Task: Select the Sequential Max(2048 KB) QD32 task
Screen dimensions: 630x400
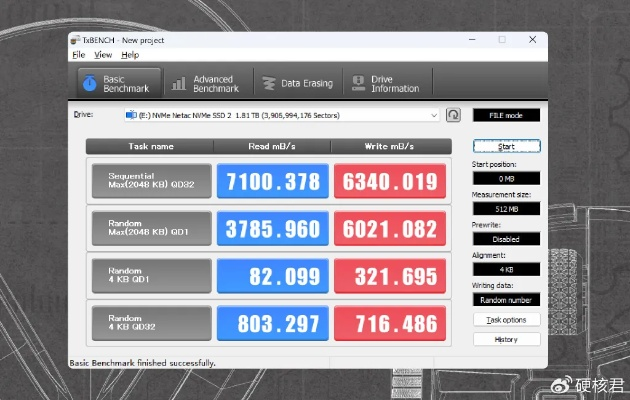Action: pos(151,181)
